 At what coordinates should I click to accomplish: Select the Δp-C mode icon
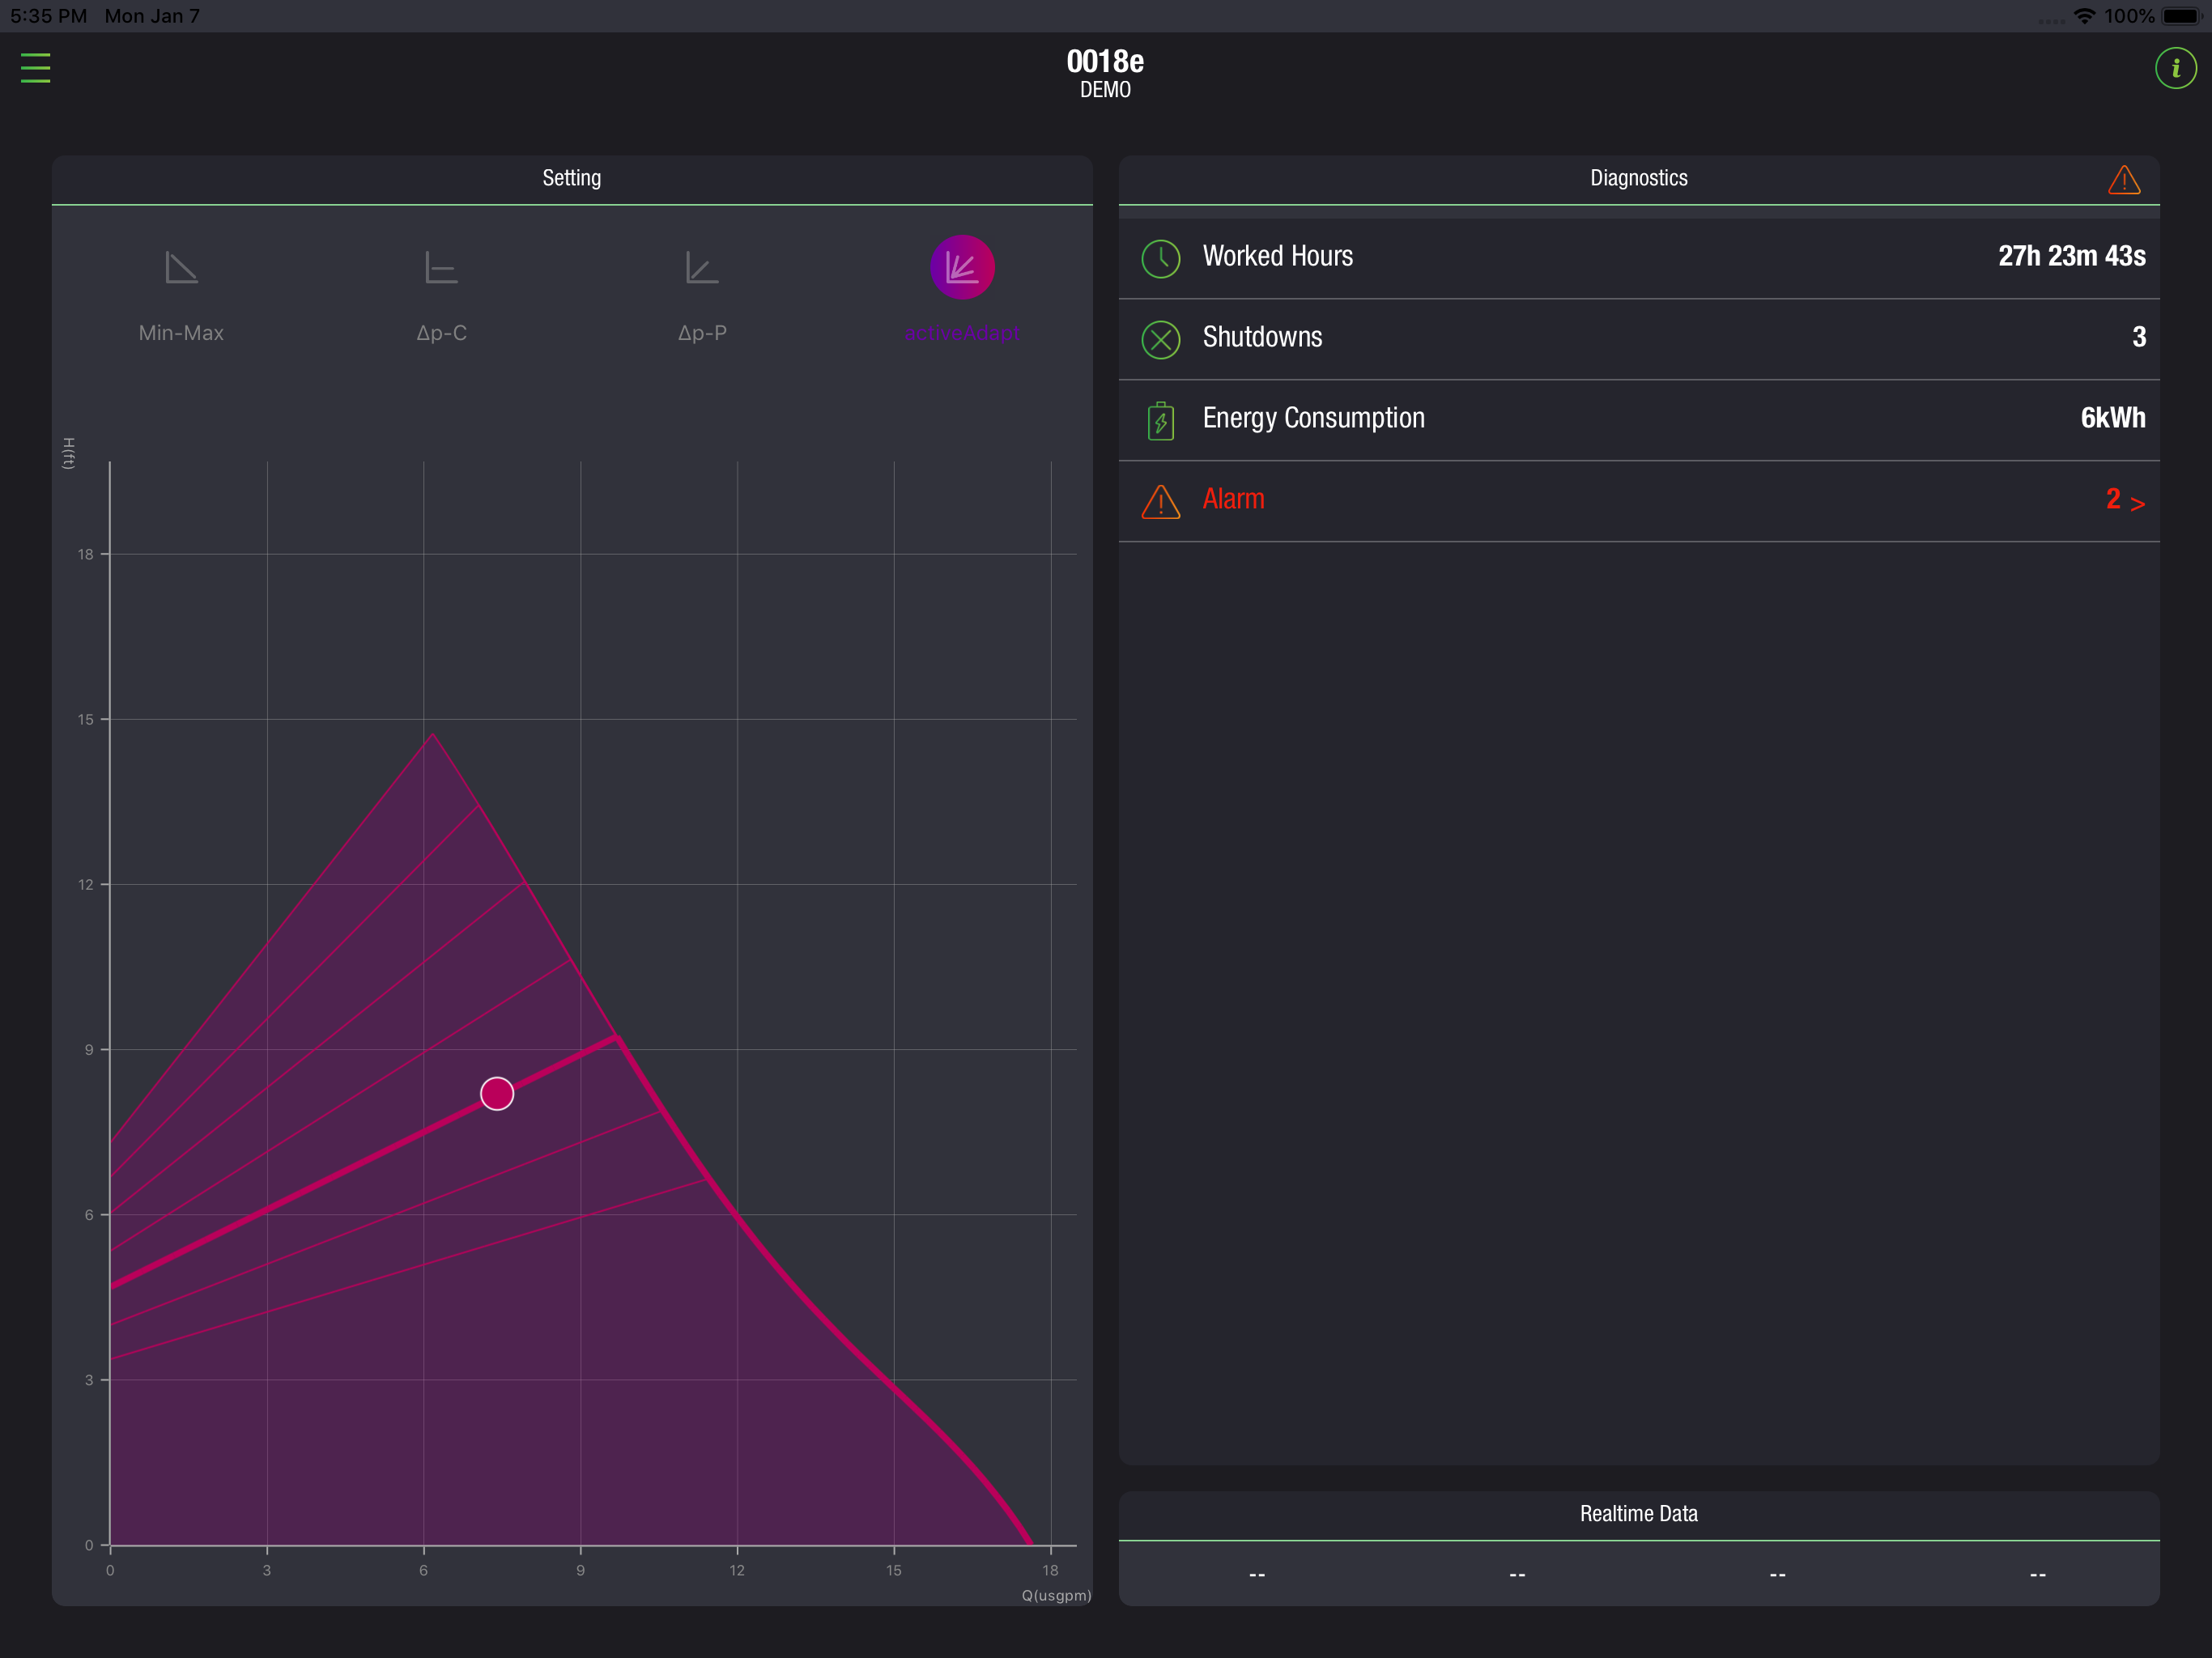(x=441, y=267)
